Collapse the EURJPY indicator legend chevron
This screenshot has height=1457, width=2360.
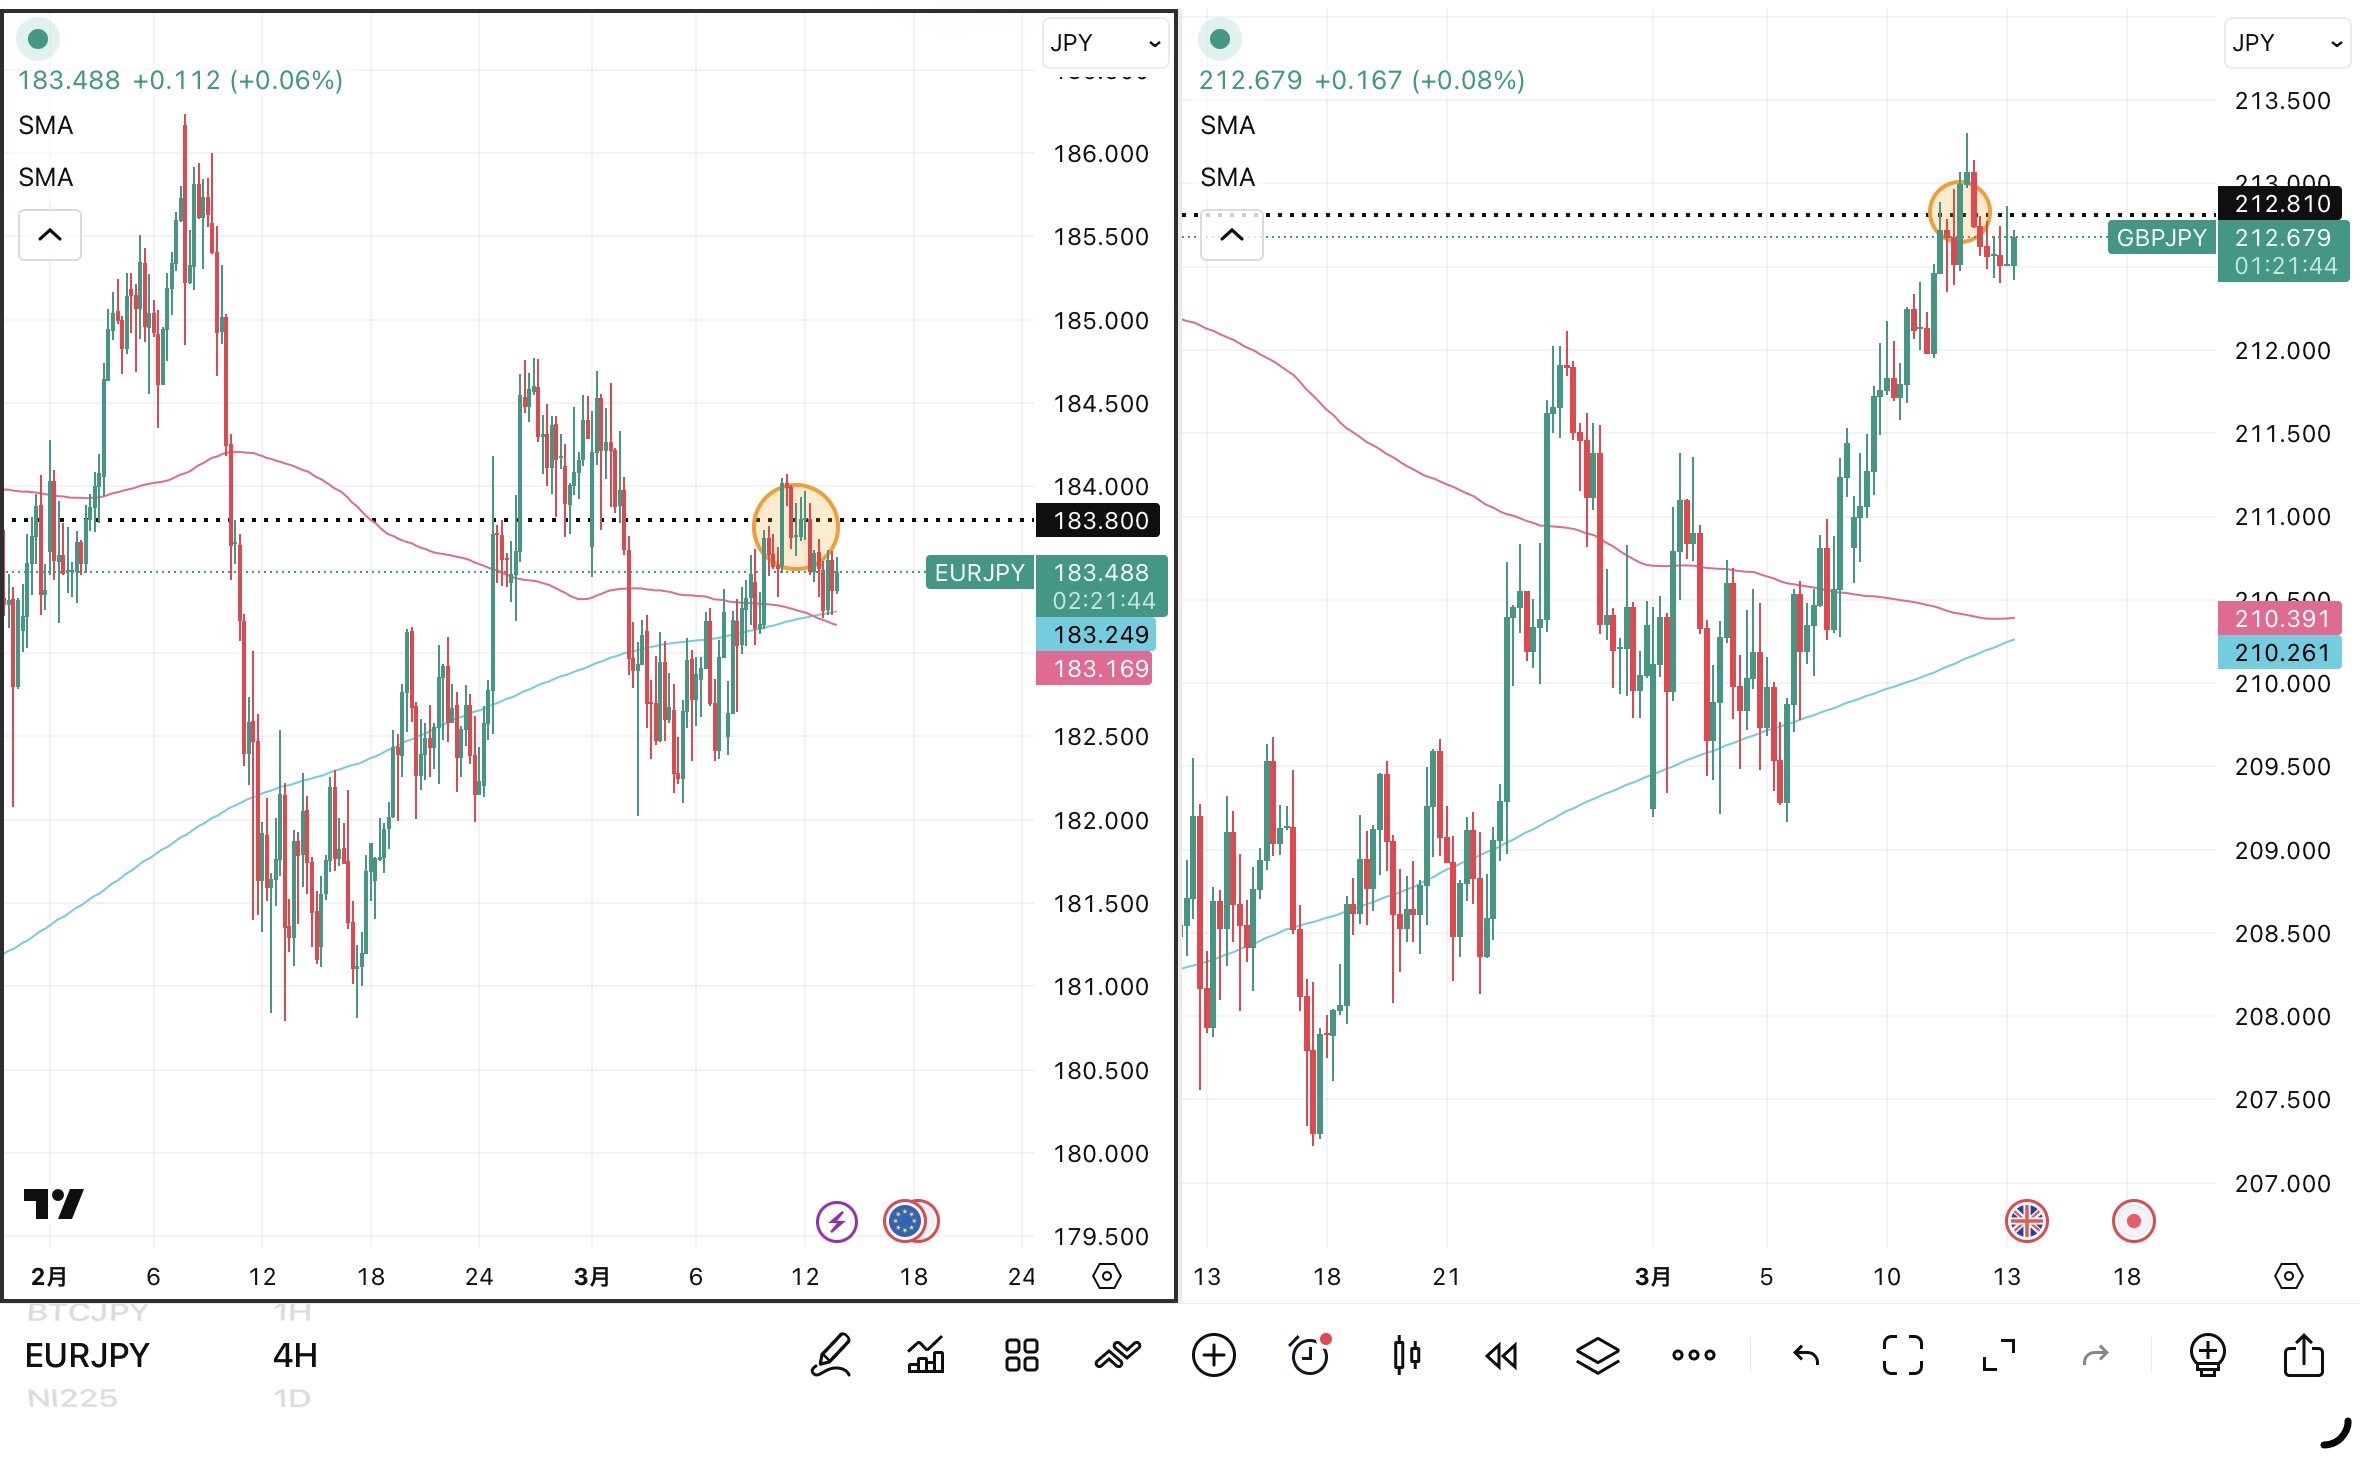(50, 235)
